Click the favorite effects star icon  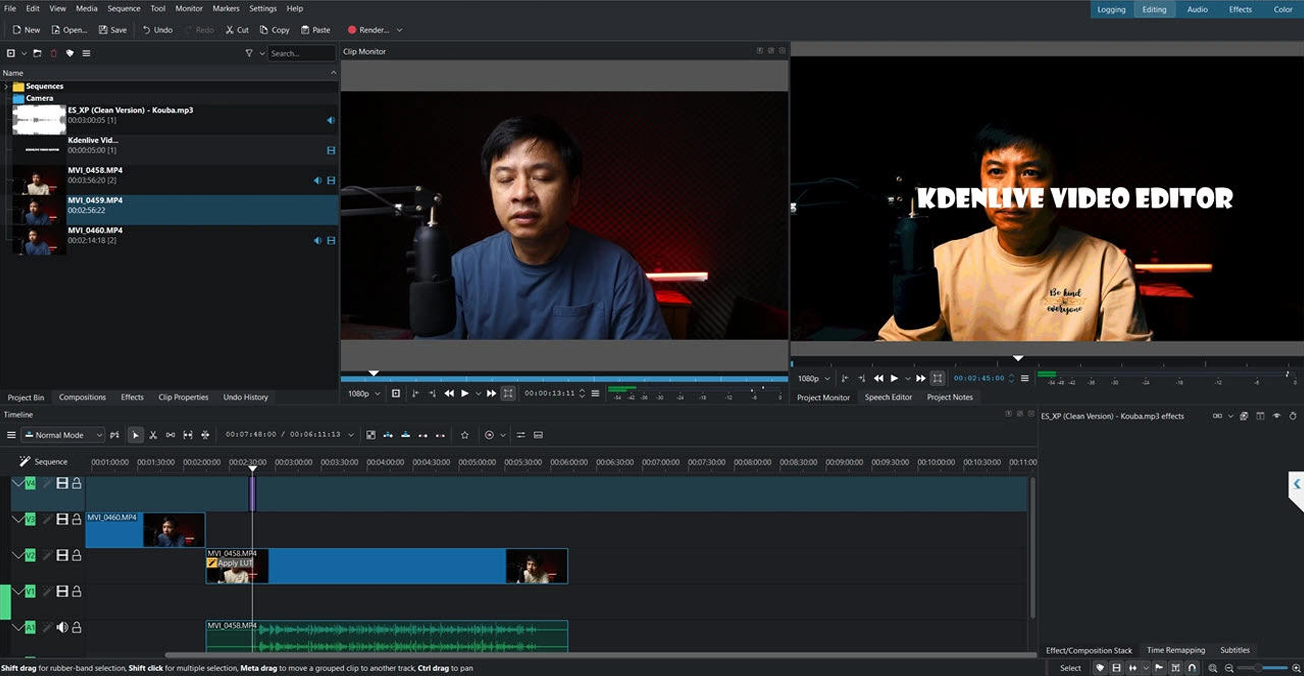(x=464, y=435)
